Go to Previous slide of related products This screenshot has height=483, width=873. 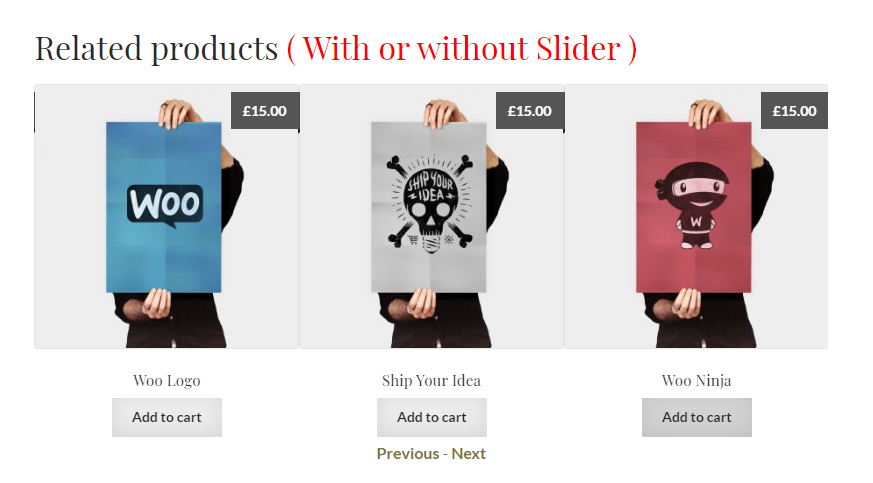[408, 454]
